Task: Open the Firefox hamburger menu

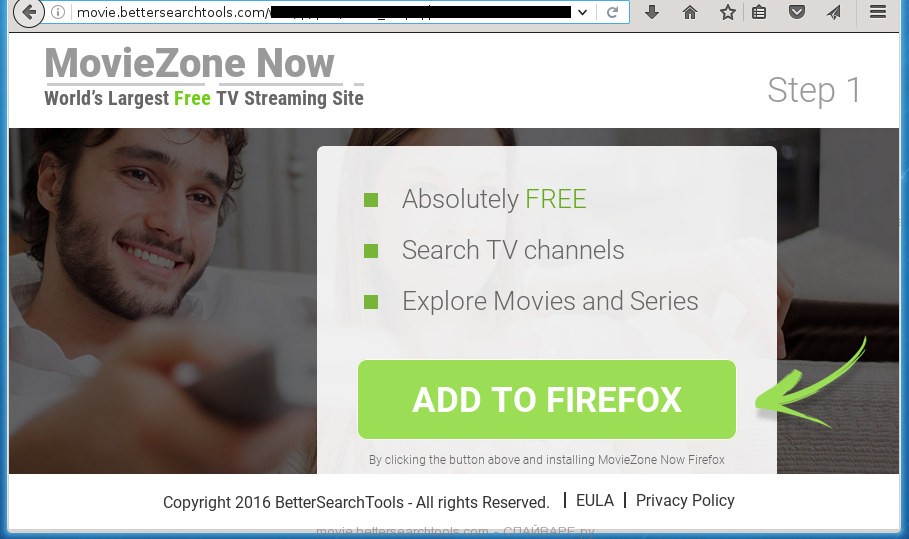Action: pyautogui.click(x=878, y=12)
